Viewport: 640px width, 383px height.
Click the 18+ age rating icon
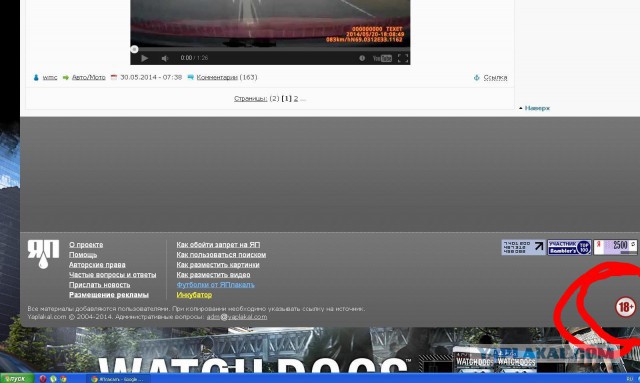625,307
